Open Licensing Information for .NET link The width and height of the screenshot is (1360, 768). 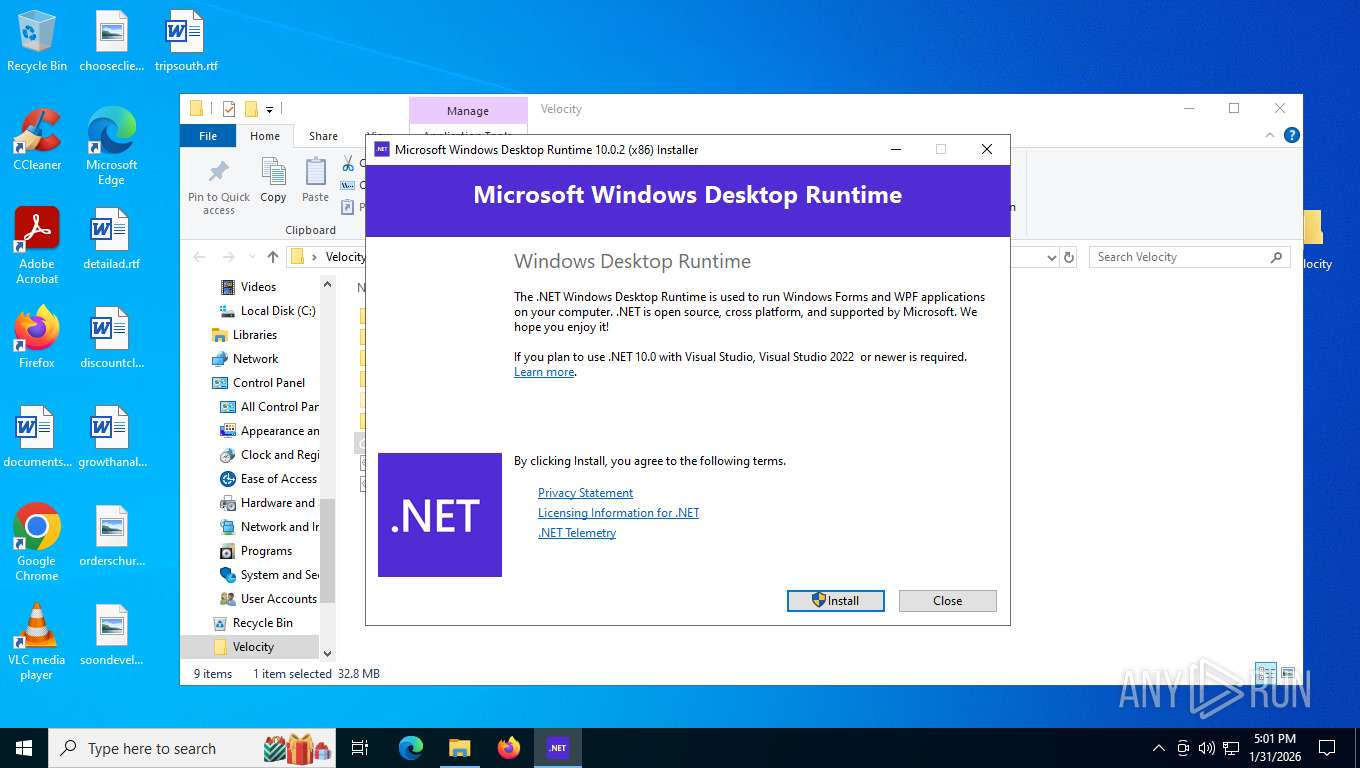[x=618, y=513]
